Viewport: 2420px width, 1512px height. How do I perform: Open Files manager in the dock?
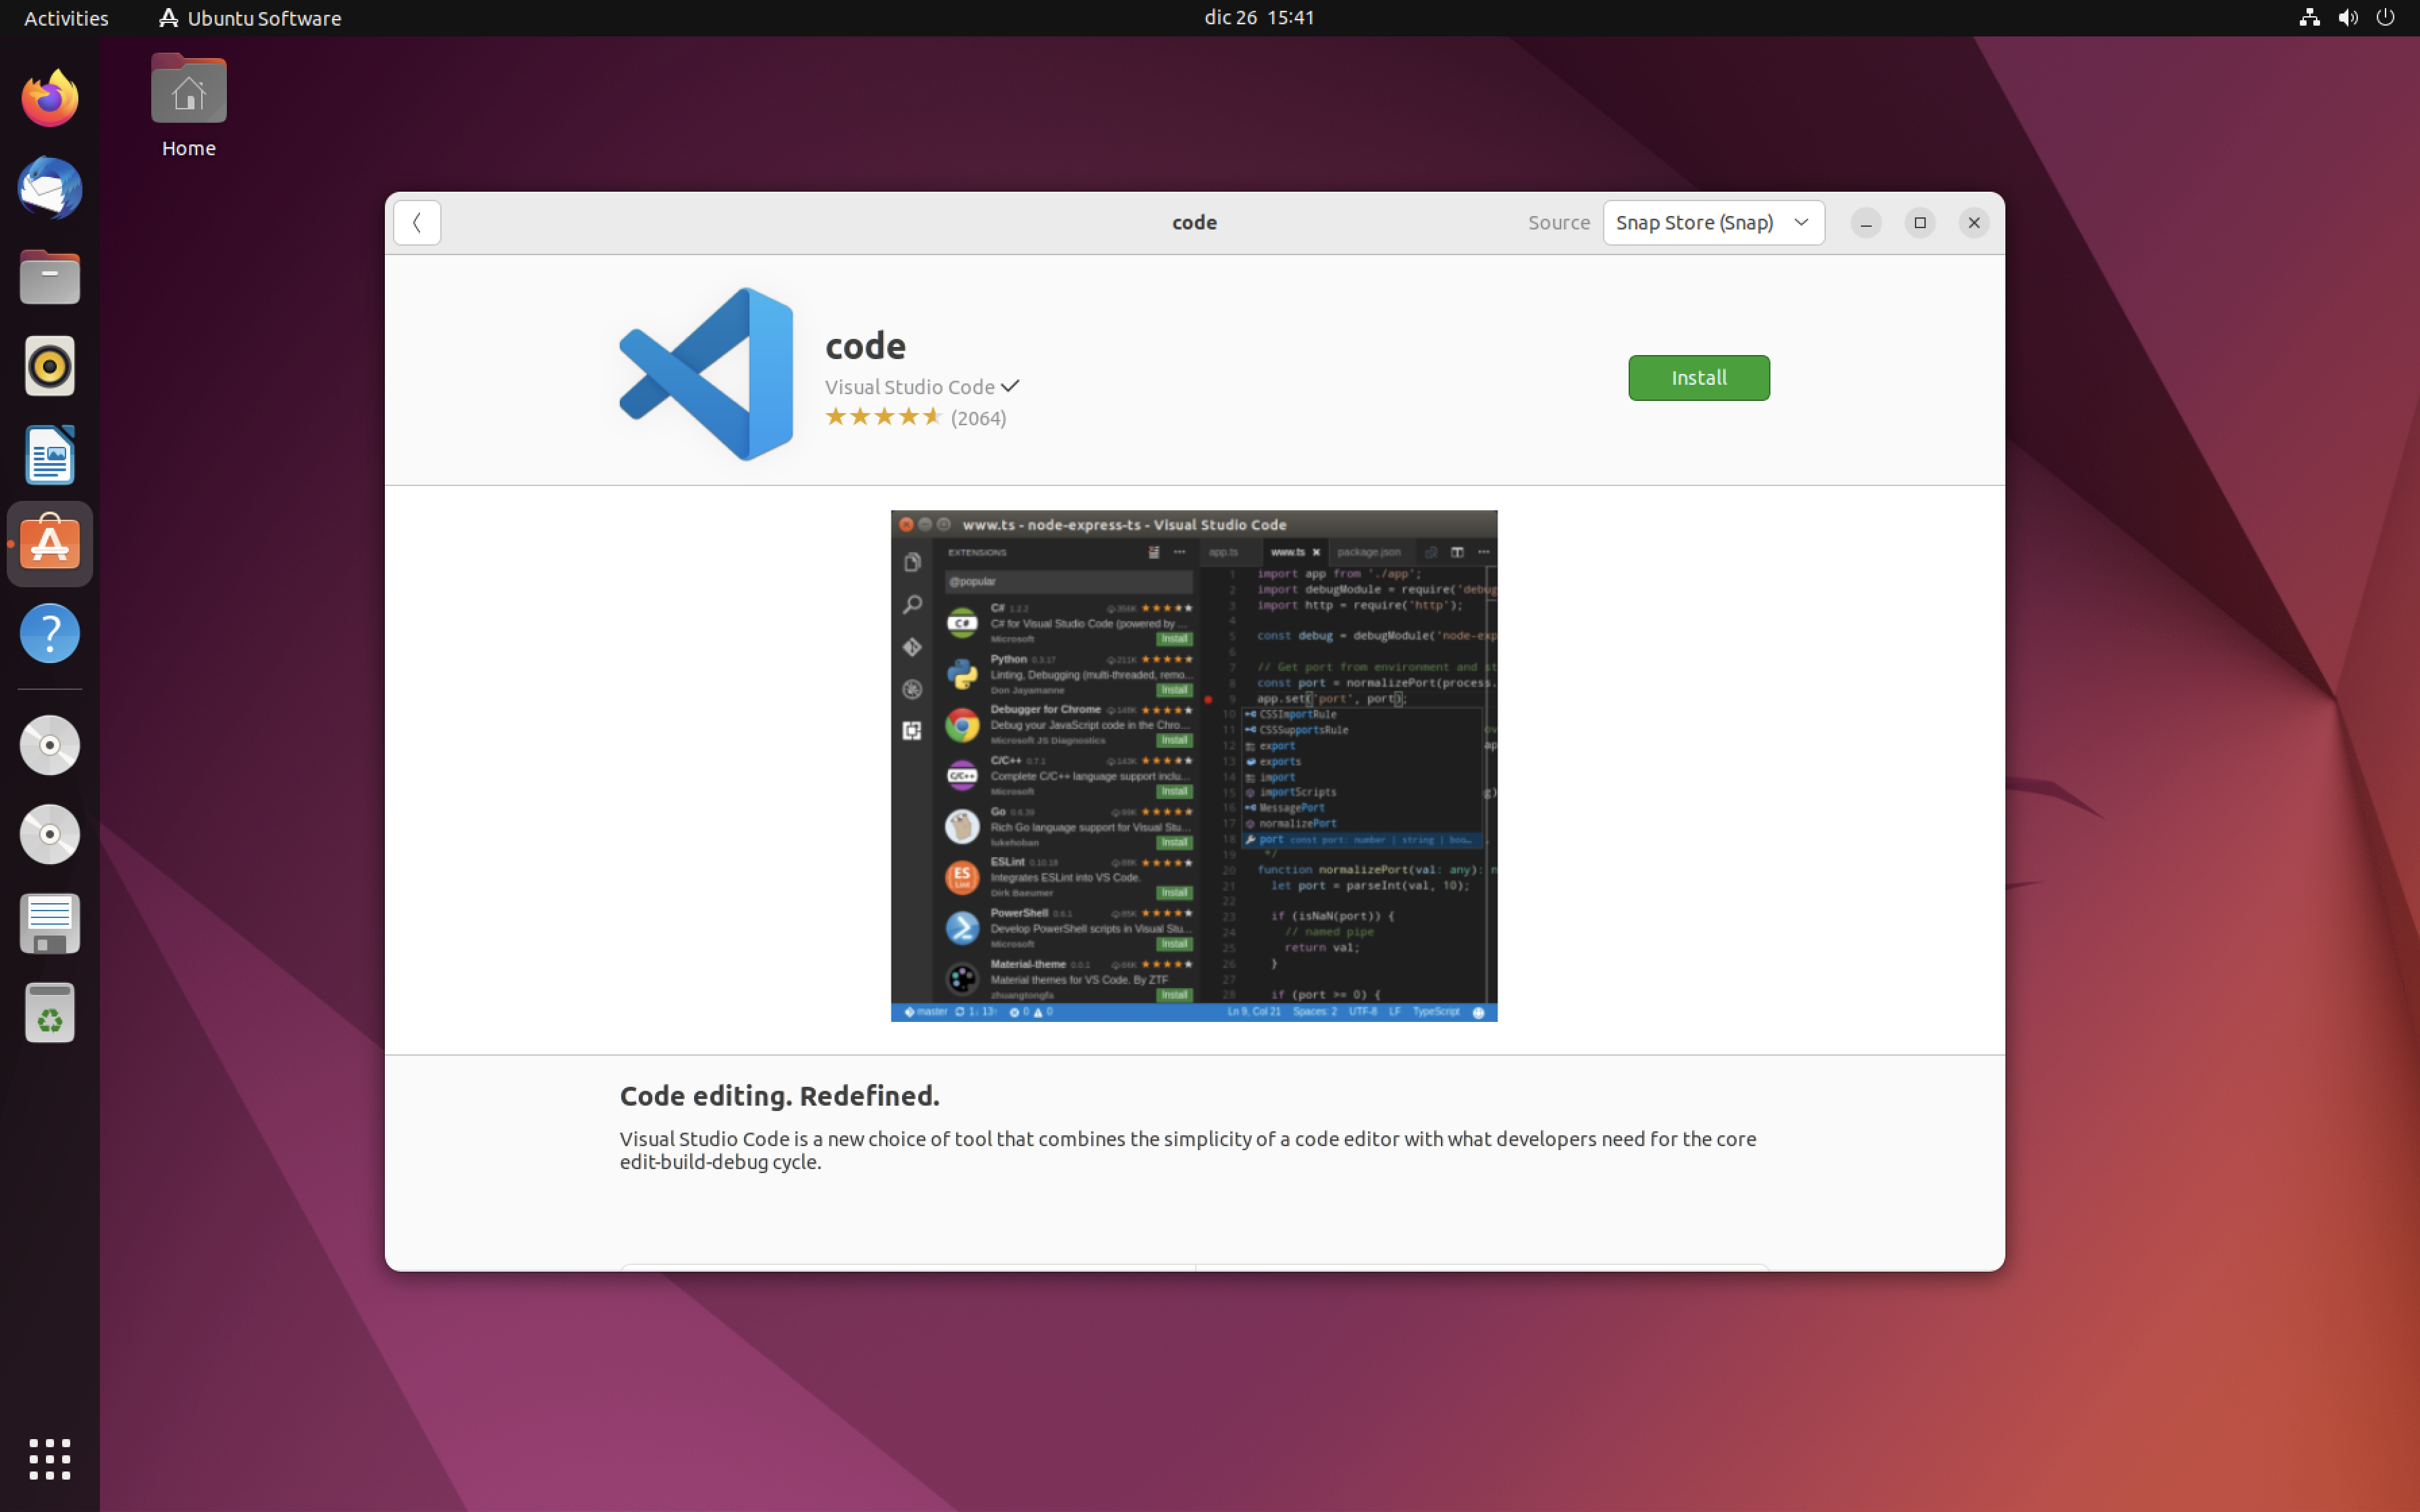[49, 277]
